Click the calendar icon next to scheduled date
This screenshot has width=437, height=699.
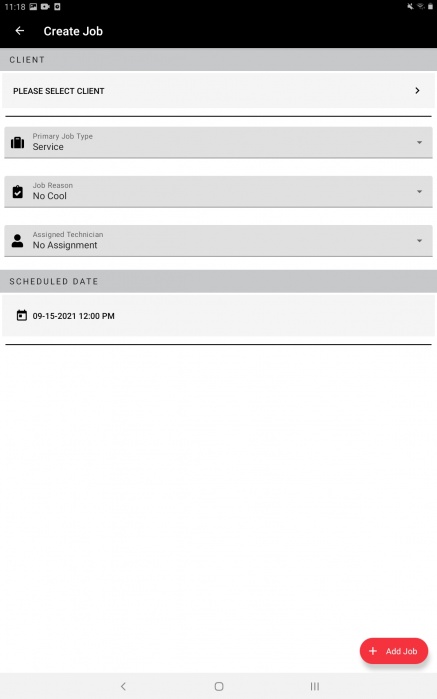point(21,316)
